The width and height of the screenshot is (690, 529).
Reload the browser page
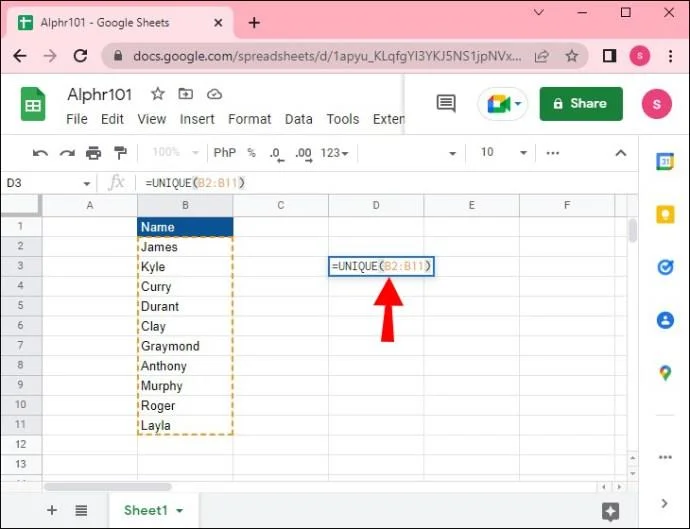(80, 56)
